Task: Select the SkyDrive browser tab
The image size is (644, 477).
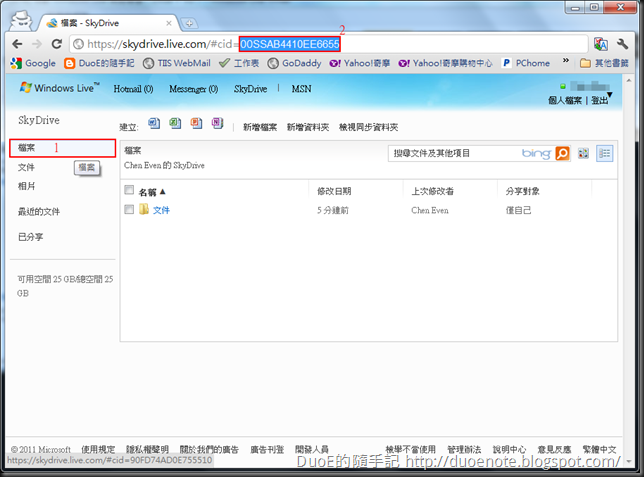Action: (109, 23)
